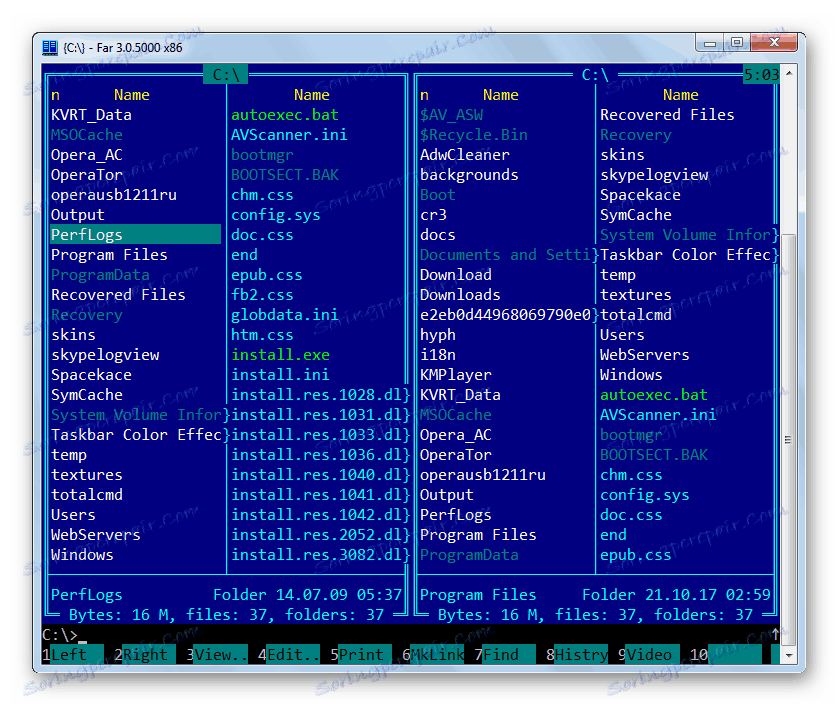839x706 pixels.
Task: Maximize the Far Manager window
Action: click(737, 43)
